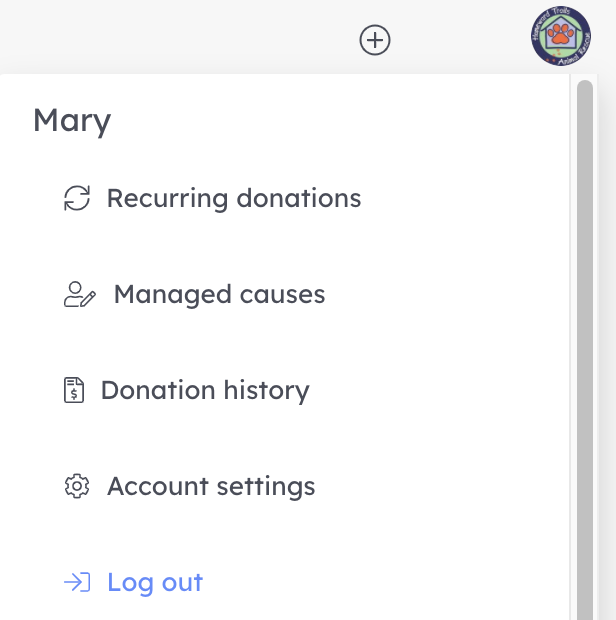Open the Recurring donations menu entry
This screenshot has width=616, height=620.
pyautogui.click(x=213, y=198)
